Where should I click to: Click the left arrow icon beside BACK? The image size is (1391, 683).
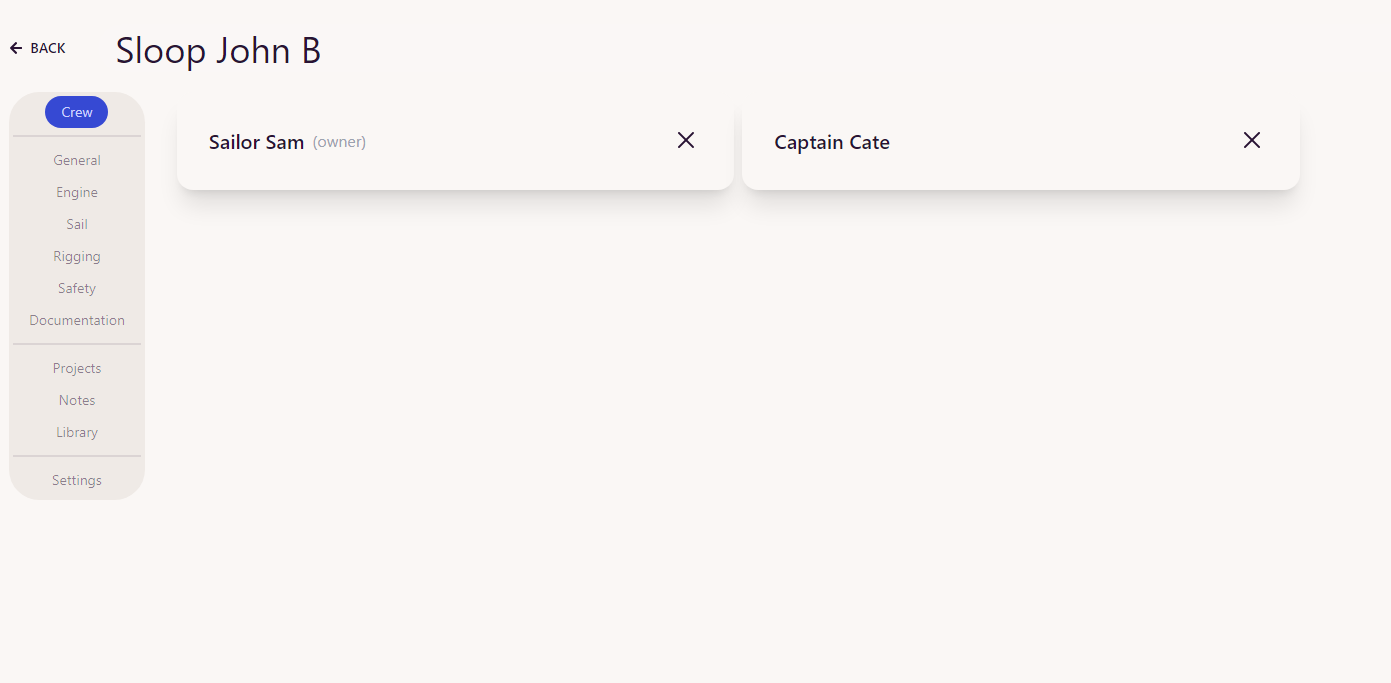click(x=16, y=48)
